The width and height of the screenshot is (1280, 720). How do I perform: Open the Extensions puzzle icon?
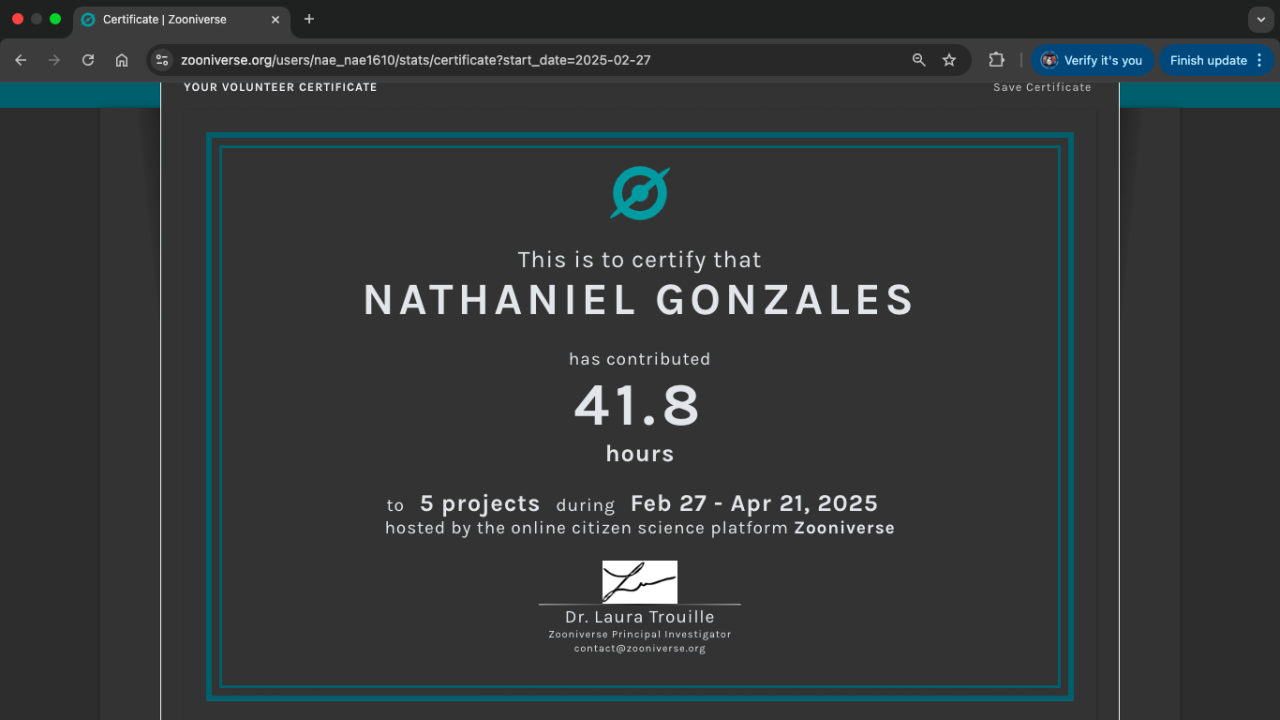click(x=996, y=60)
